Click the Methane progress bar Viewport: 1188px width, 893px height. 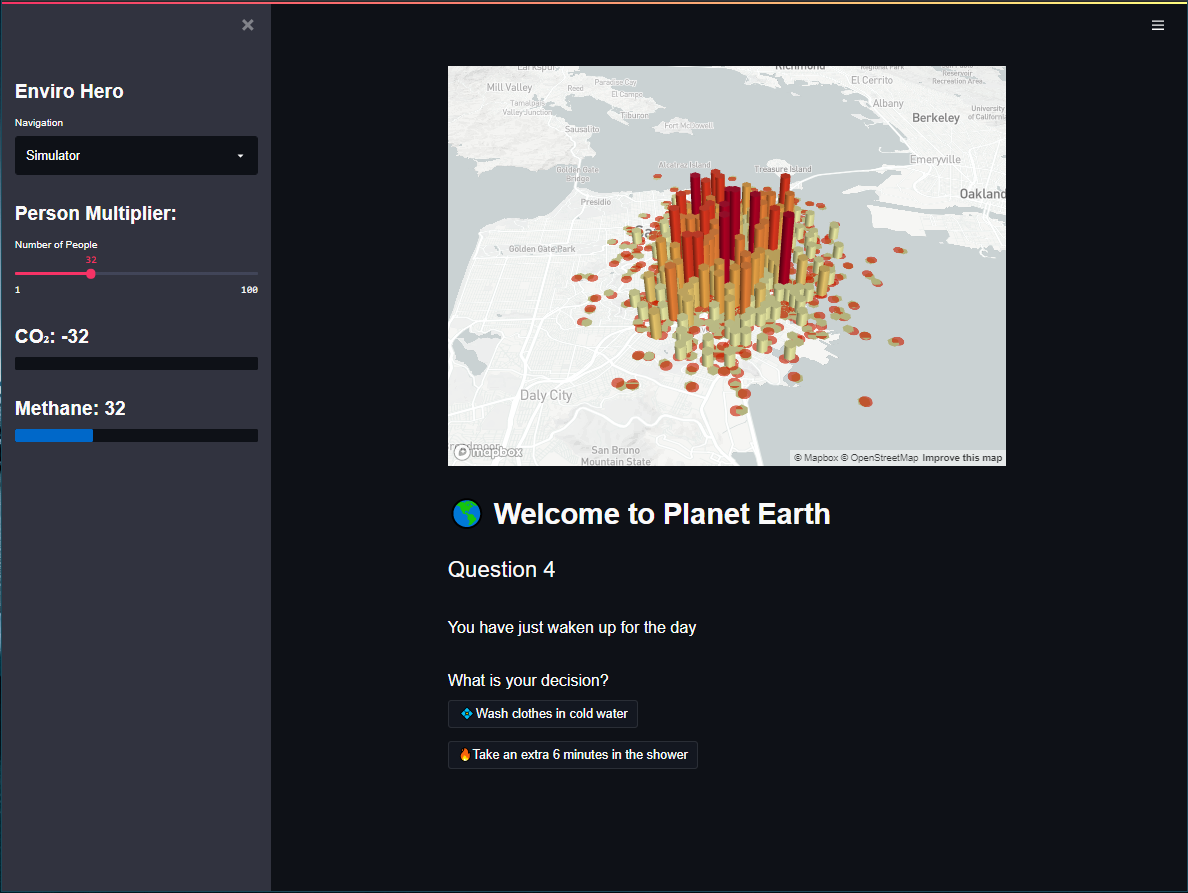click(x=136, y=436)
